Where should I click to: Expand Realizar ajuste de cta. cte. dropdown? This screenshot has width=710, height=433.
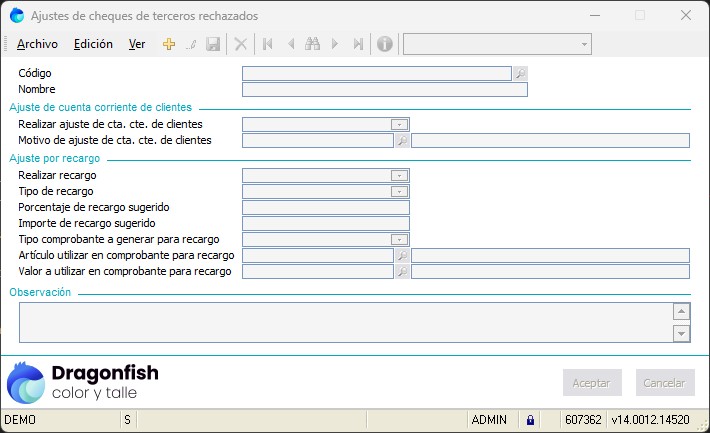tap(400, 125)
